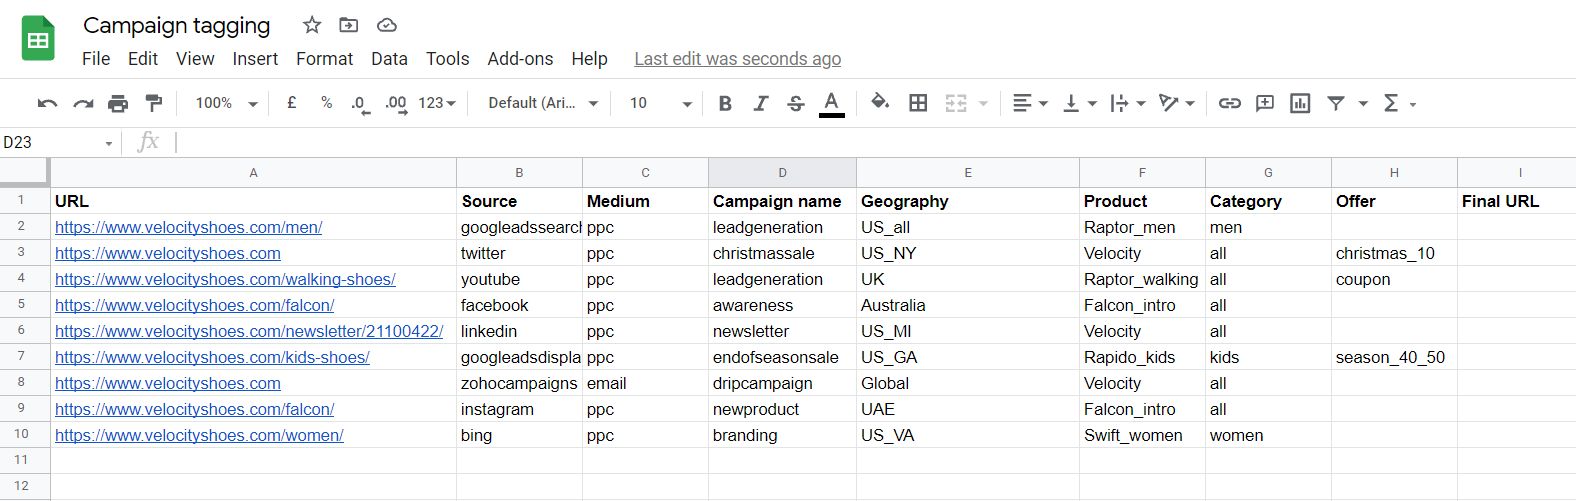Open the walking-shoes URL link

[x=225, y=279]
